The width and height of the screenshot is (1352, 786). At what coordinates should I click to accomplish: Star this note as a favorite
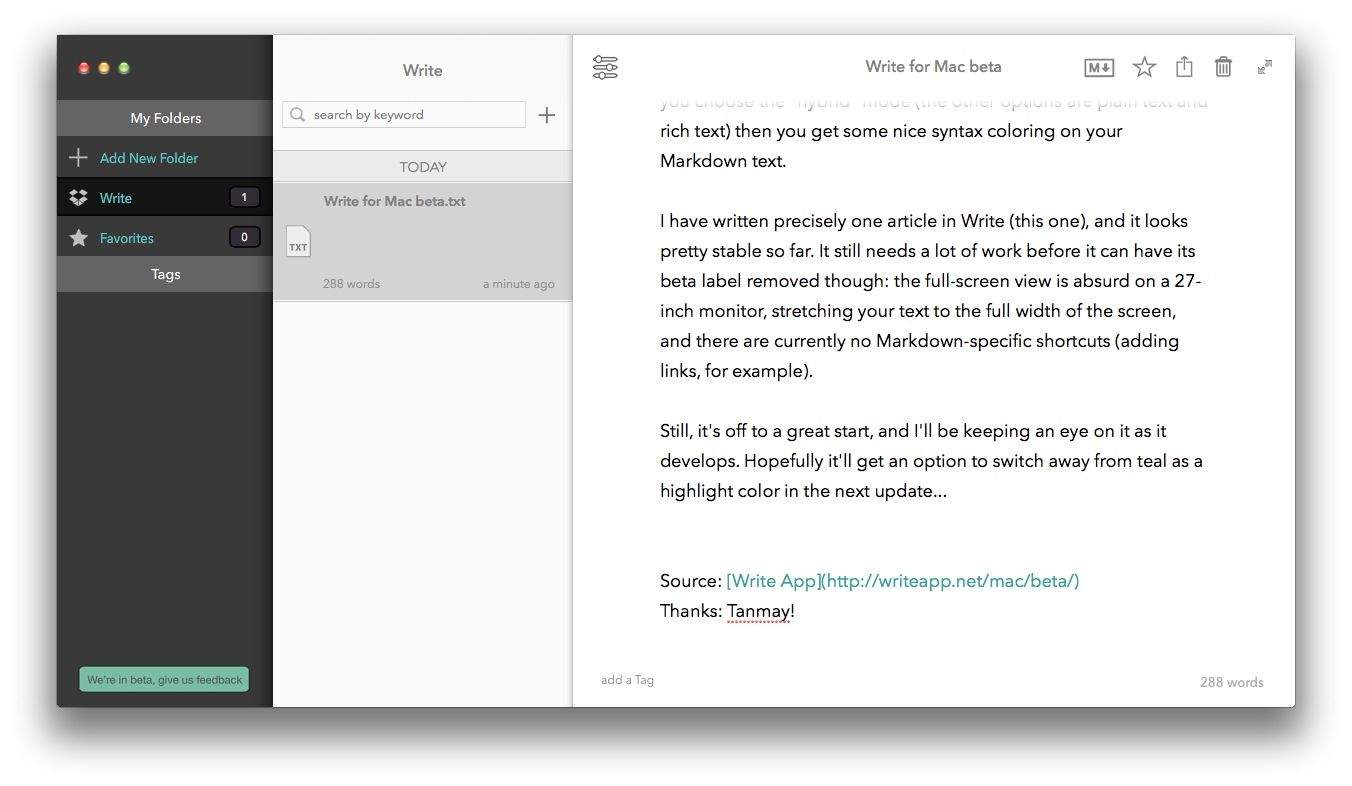click(1144, 67)
